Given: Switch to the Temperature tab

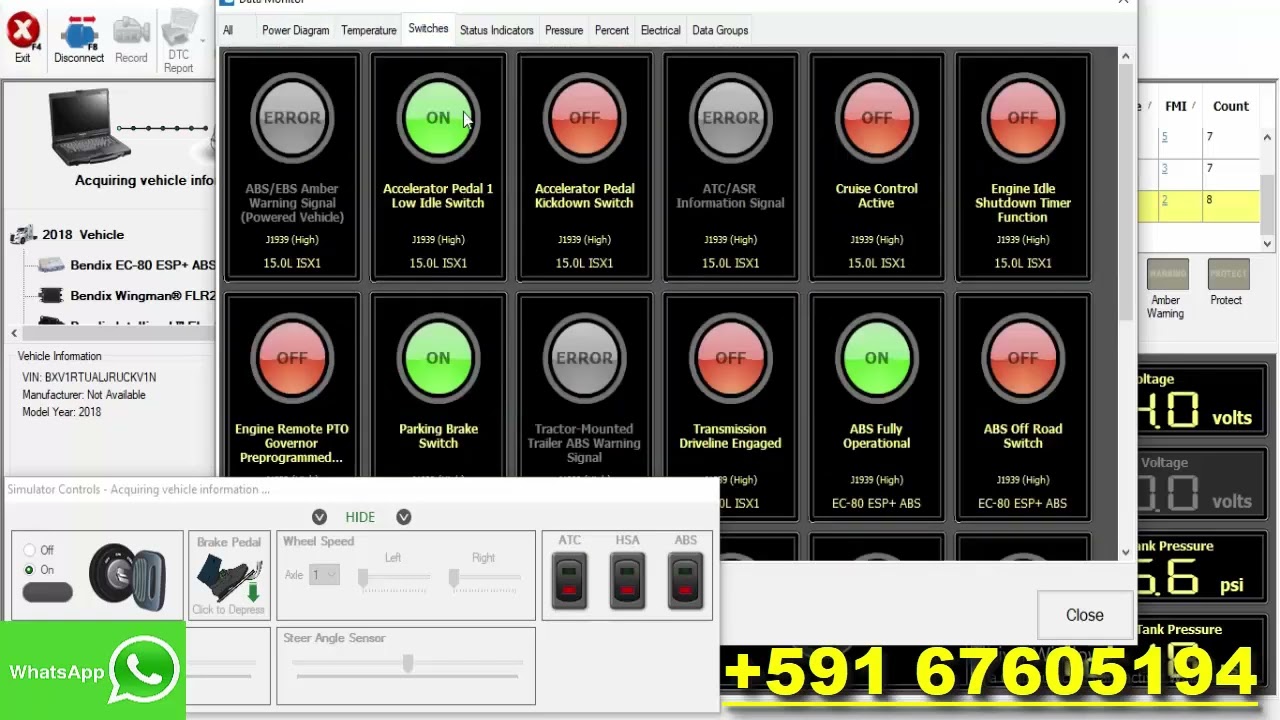Looking at the screenshot, I should pyautogui.click(x=369, y=30).
